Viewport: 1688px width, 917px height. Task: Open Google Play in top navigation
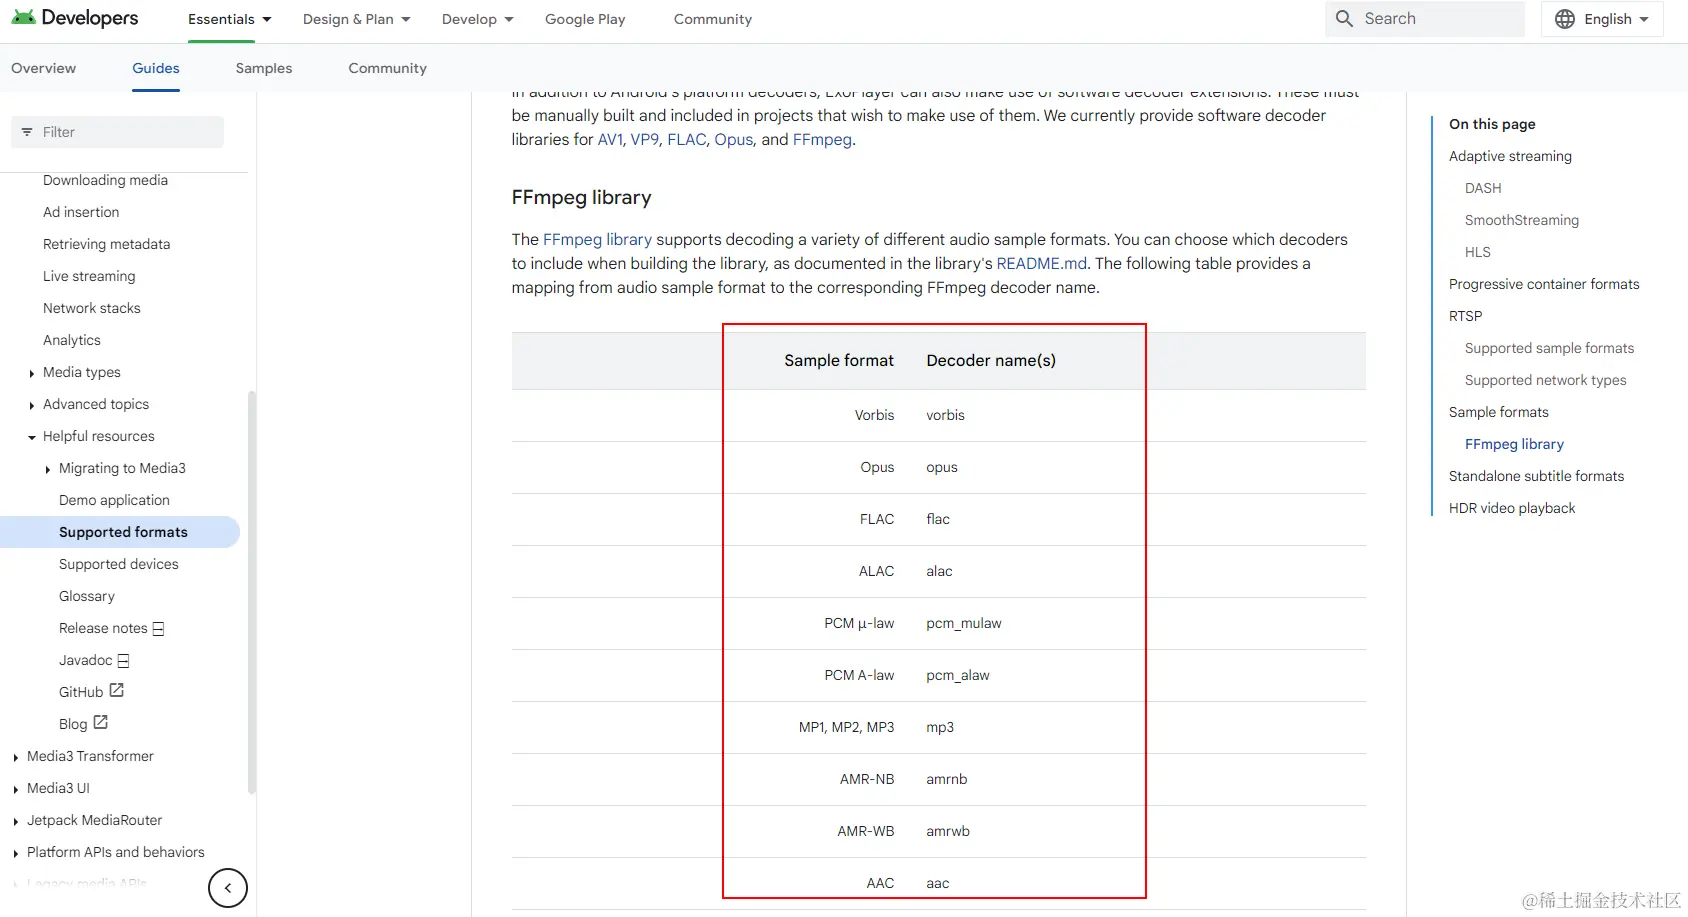pos(585,19)
